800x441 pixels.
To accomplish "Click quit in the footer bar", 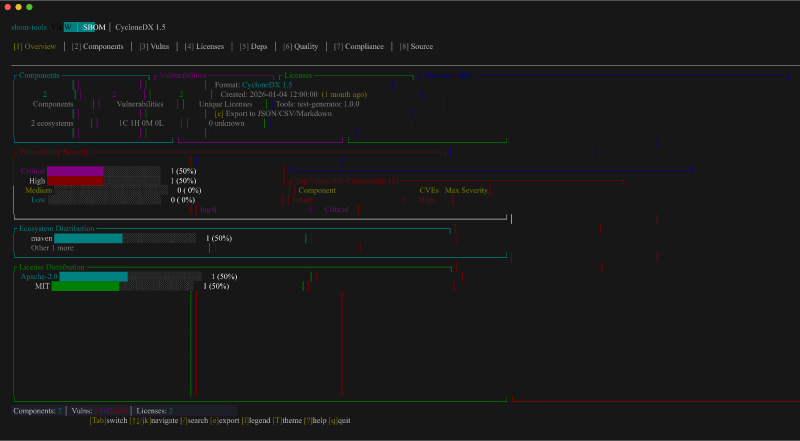I will pyautogui.click(x=340, y=421).
